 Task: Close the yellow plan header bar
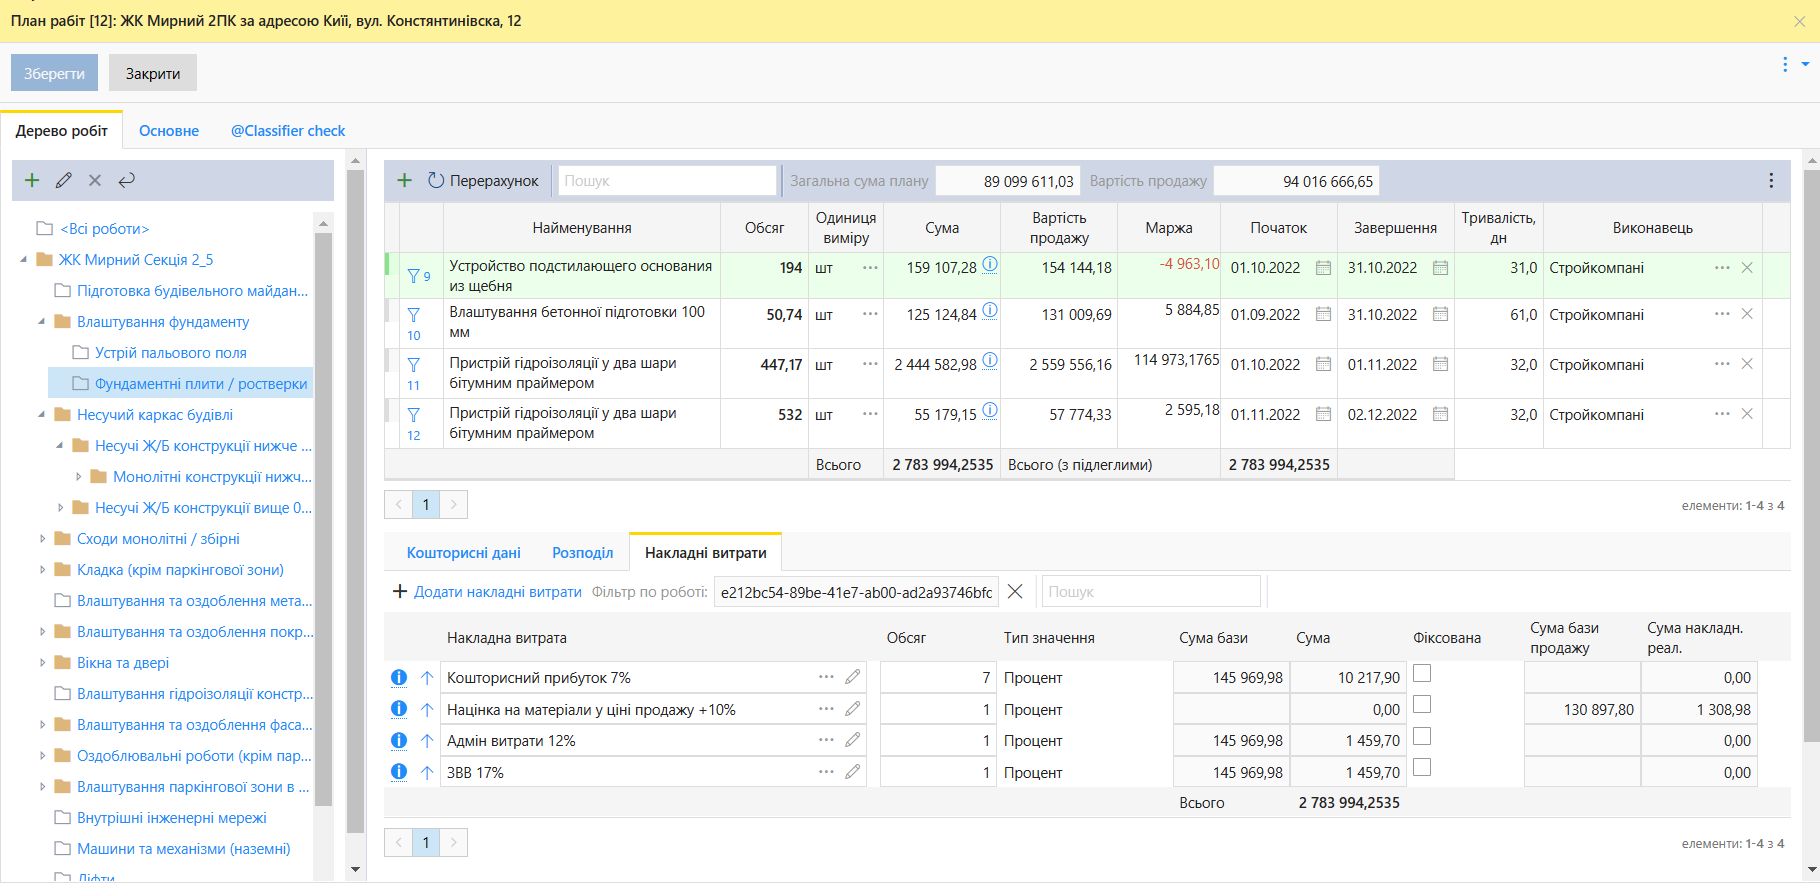tap(1799, 21)
